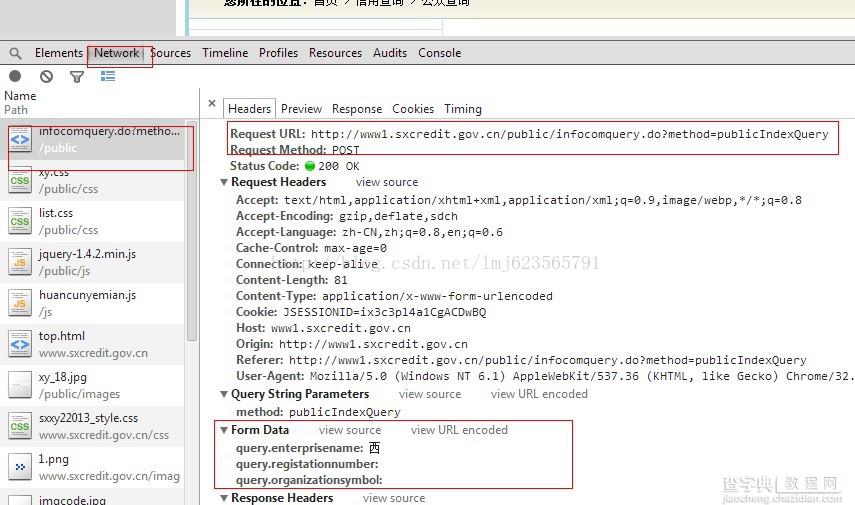Select the Preview tab
Screen dimensions: 855x505
pos(302,109)
